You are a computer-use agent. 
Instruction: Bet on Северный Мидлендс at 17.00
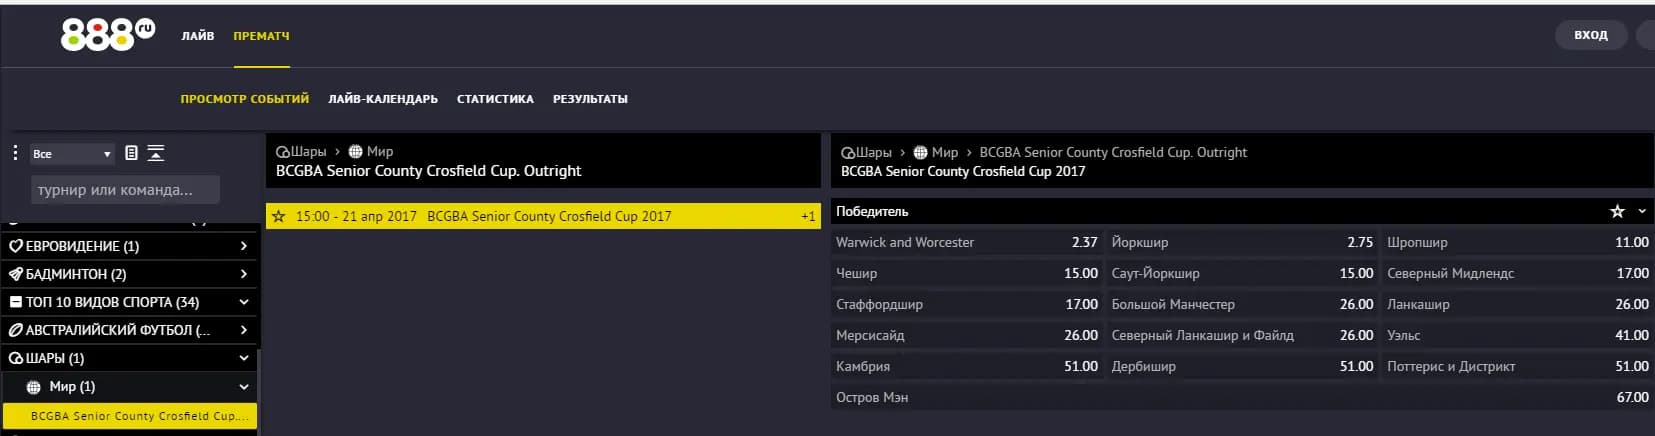tap(1518, 273)
